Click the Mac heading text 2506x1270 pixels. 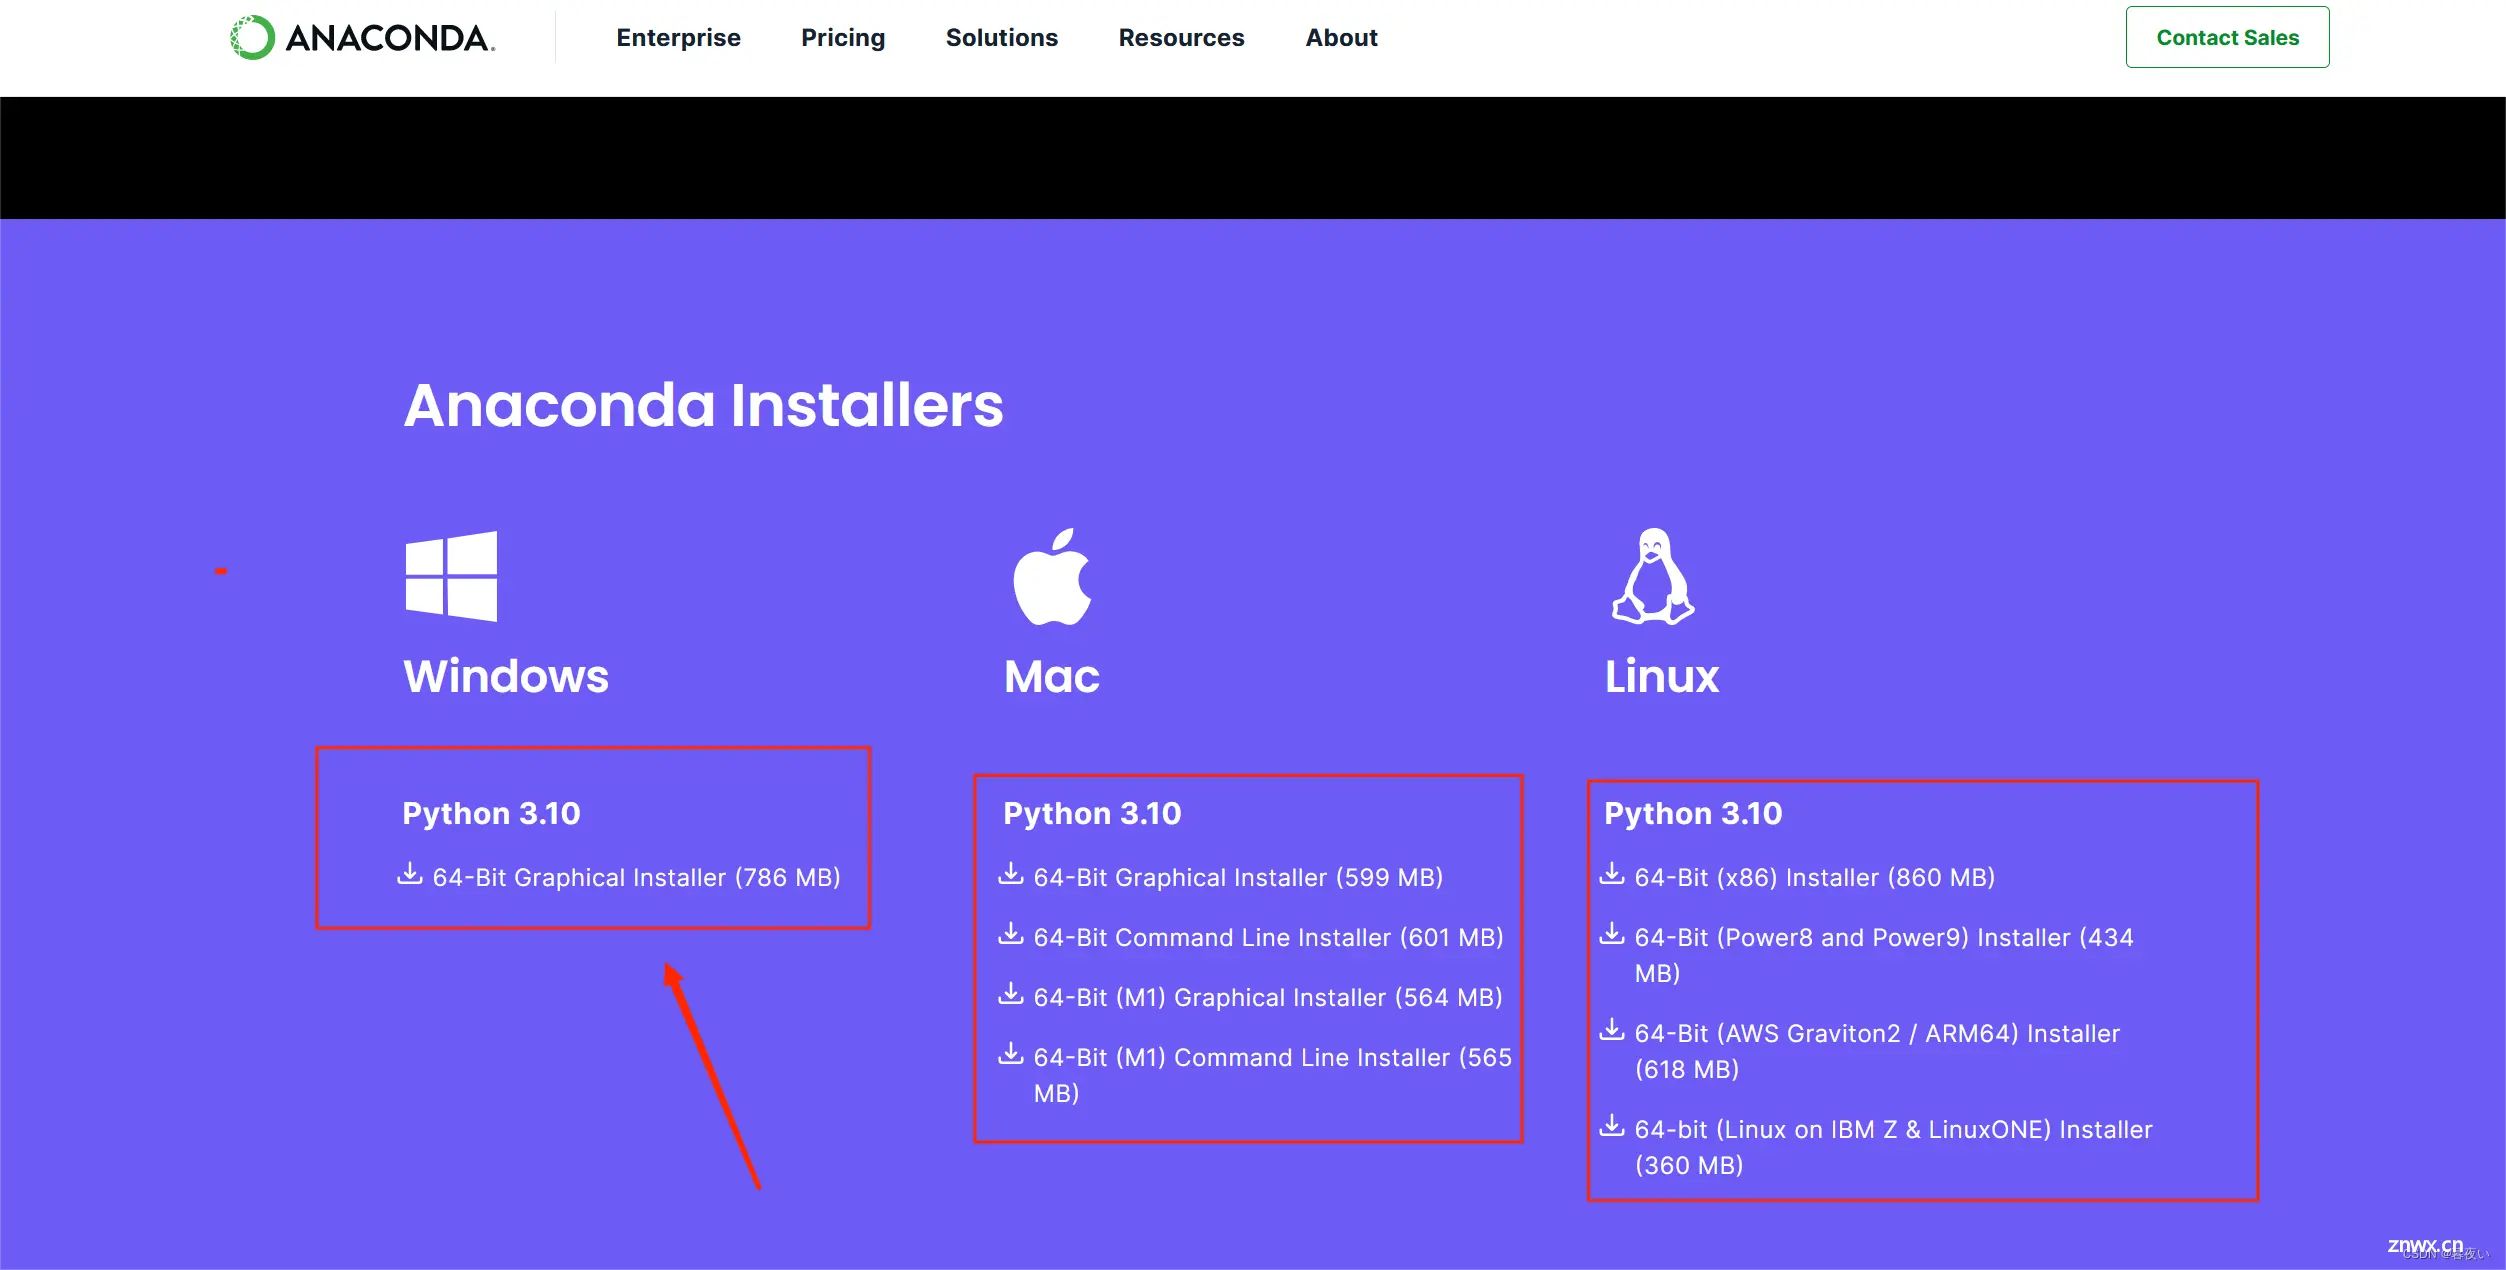point(1052,676)
